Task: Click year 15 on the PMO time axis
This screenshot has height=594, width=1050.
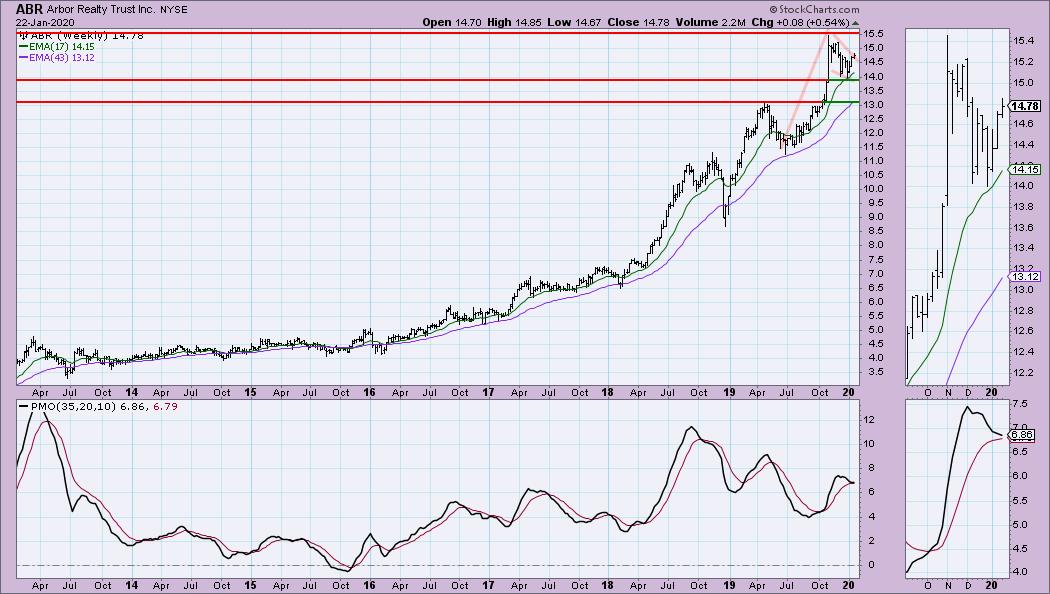Action: tap(250, 585)
